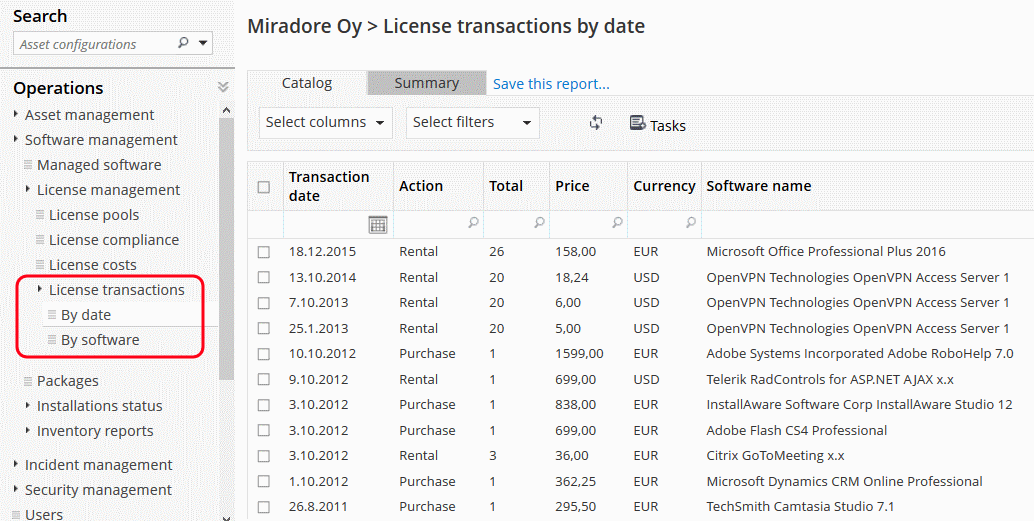Check the 7.10.2013 transaction row checkbox

coord(264,303)
